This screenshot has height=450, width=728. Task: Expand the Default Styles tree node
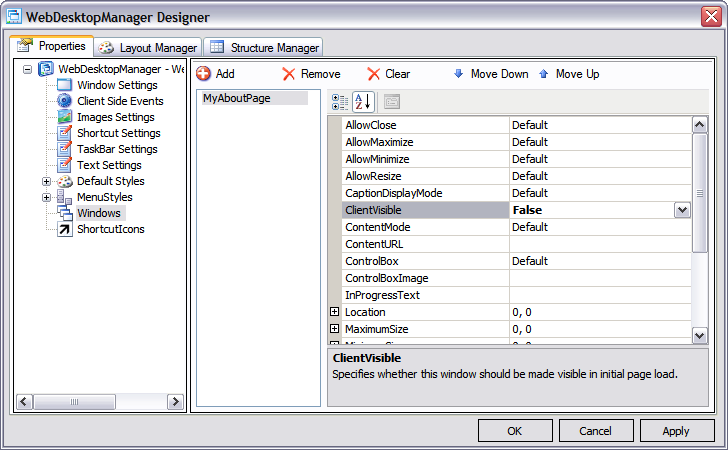pyautogui.click(x=46, y=181)
